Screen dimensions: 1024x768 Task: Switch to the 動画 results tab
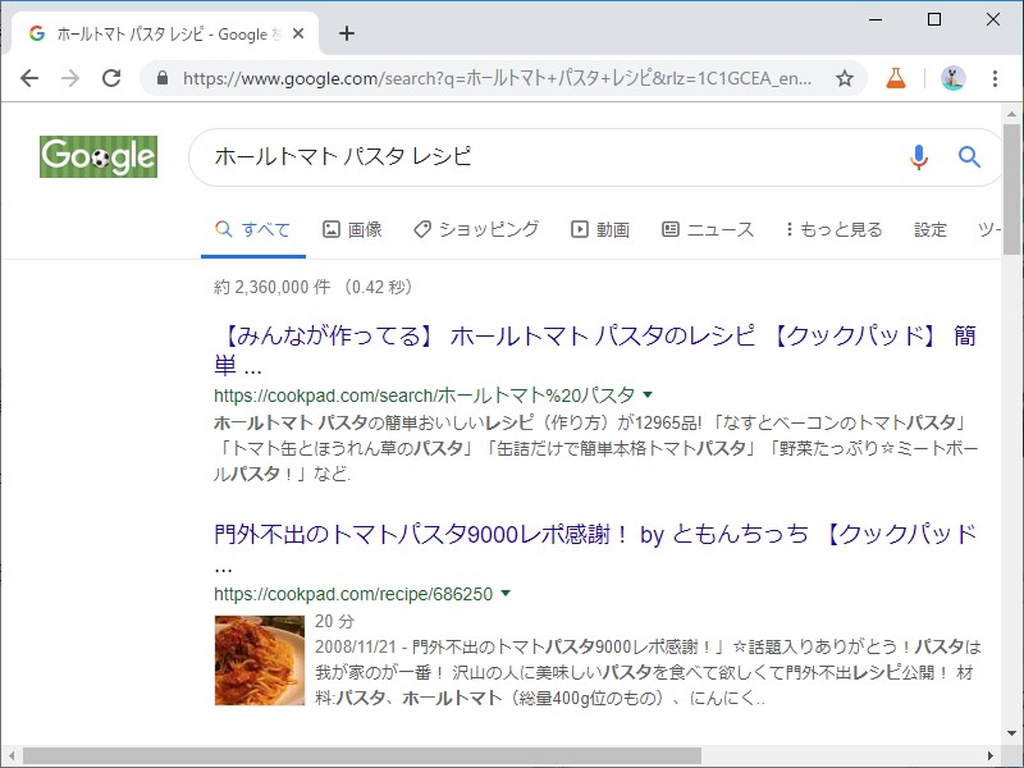600,229
